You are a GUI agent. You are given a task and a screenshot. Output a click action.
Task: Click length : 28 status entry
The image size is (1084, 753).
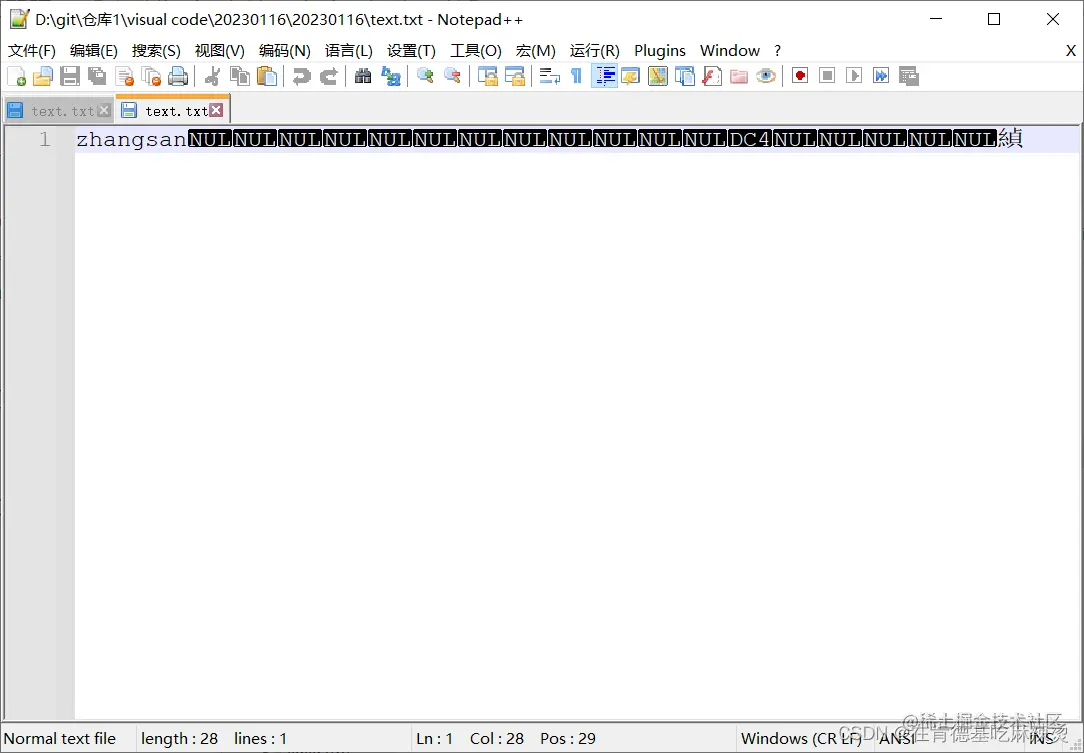pos(179,738)
